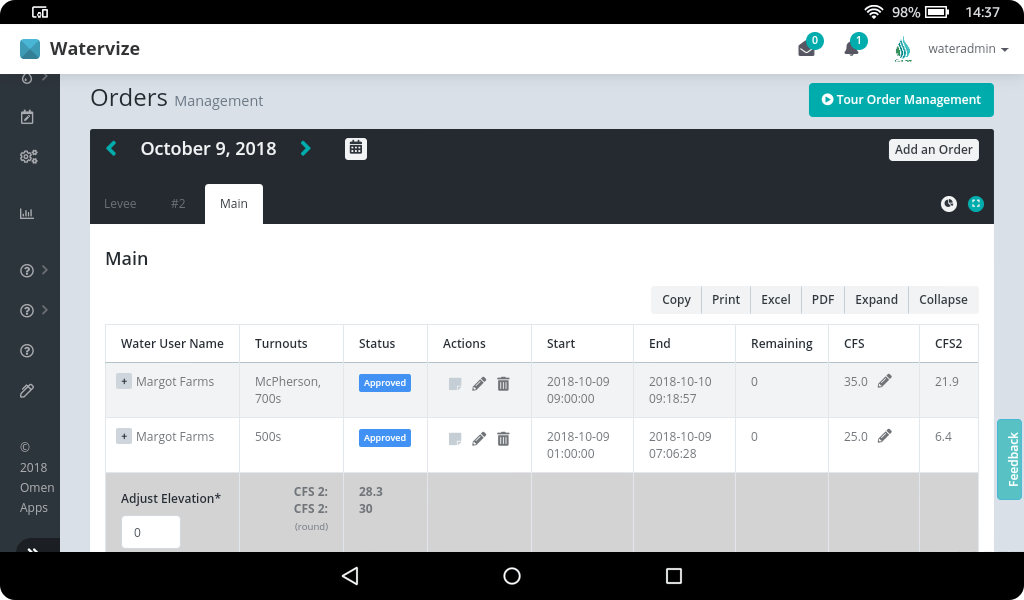Click the October 9, 2018 date heading
This screenshot has height=600, width=1024.
(x=208, y=149)
